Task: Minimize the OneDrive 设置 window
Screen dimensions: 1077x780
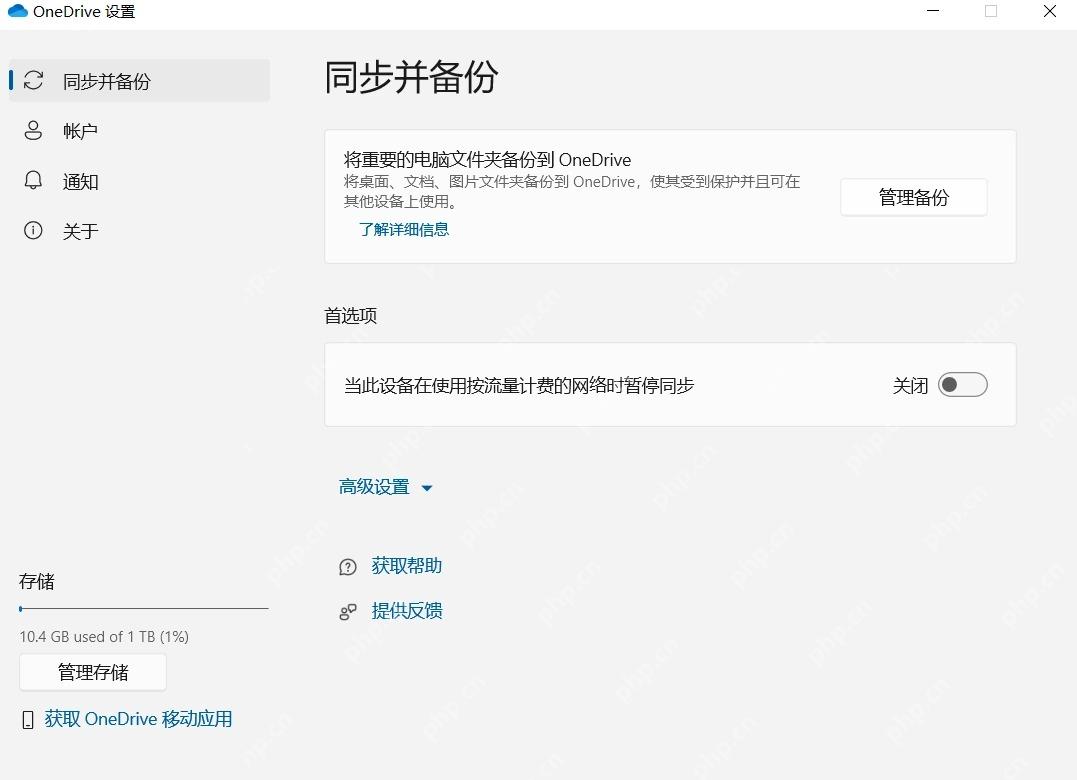Action: click(x=933, y=11)
